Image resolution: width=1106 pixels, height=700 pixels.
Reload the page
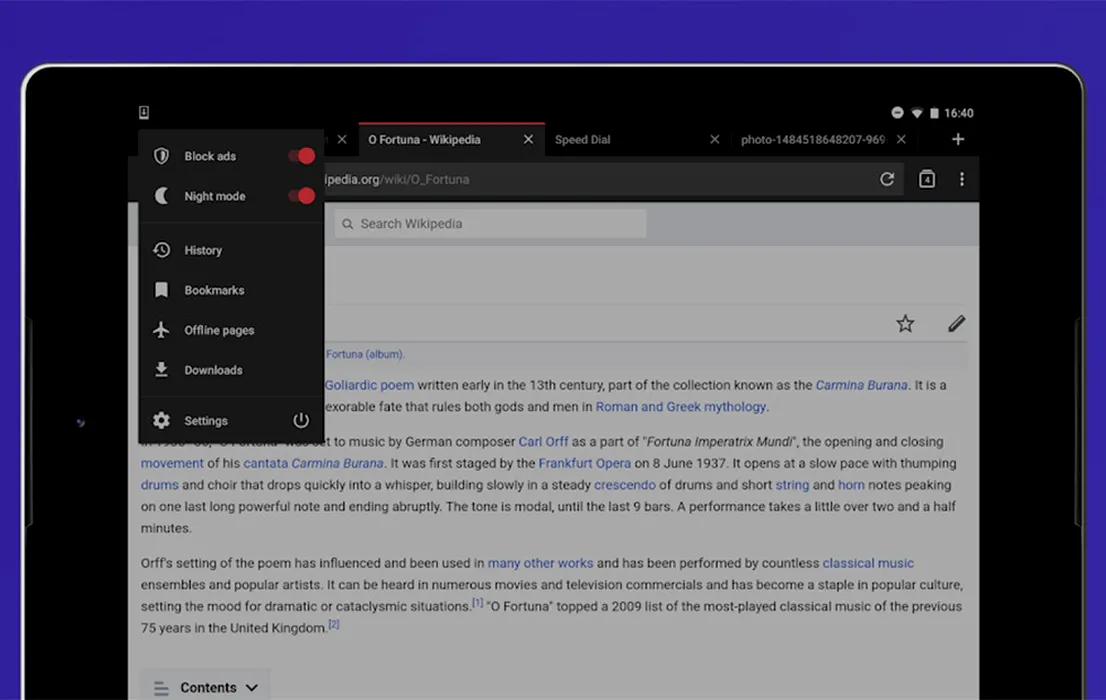(887, 179)
